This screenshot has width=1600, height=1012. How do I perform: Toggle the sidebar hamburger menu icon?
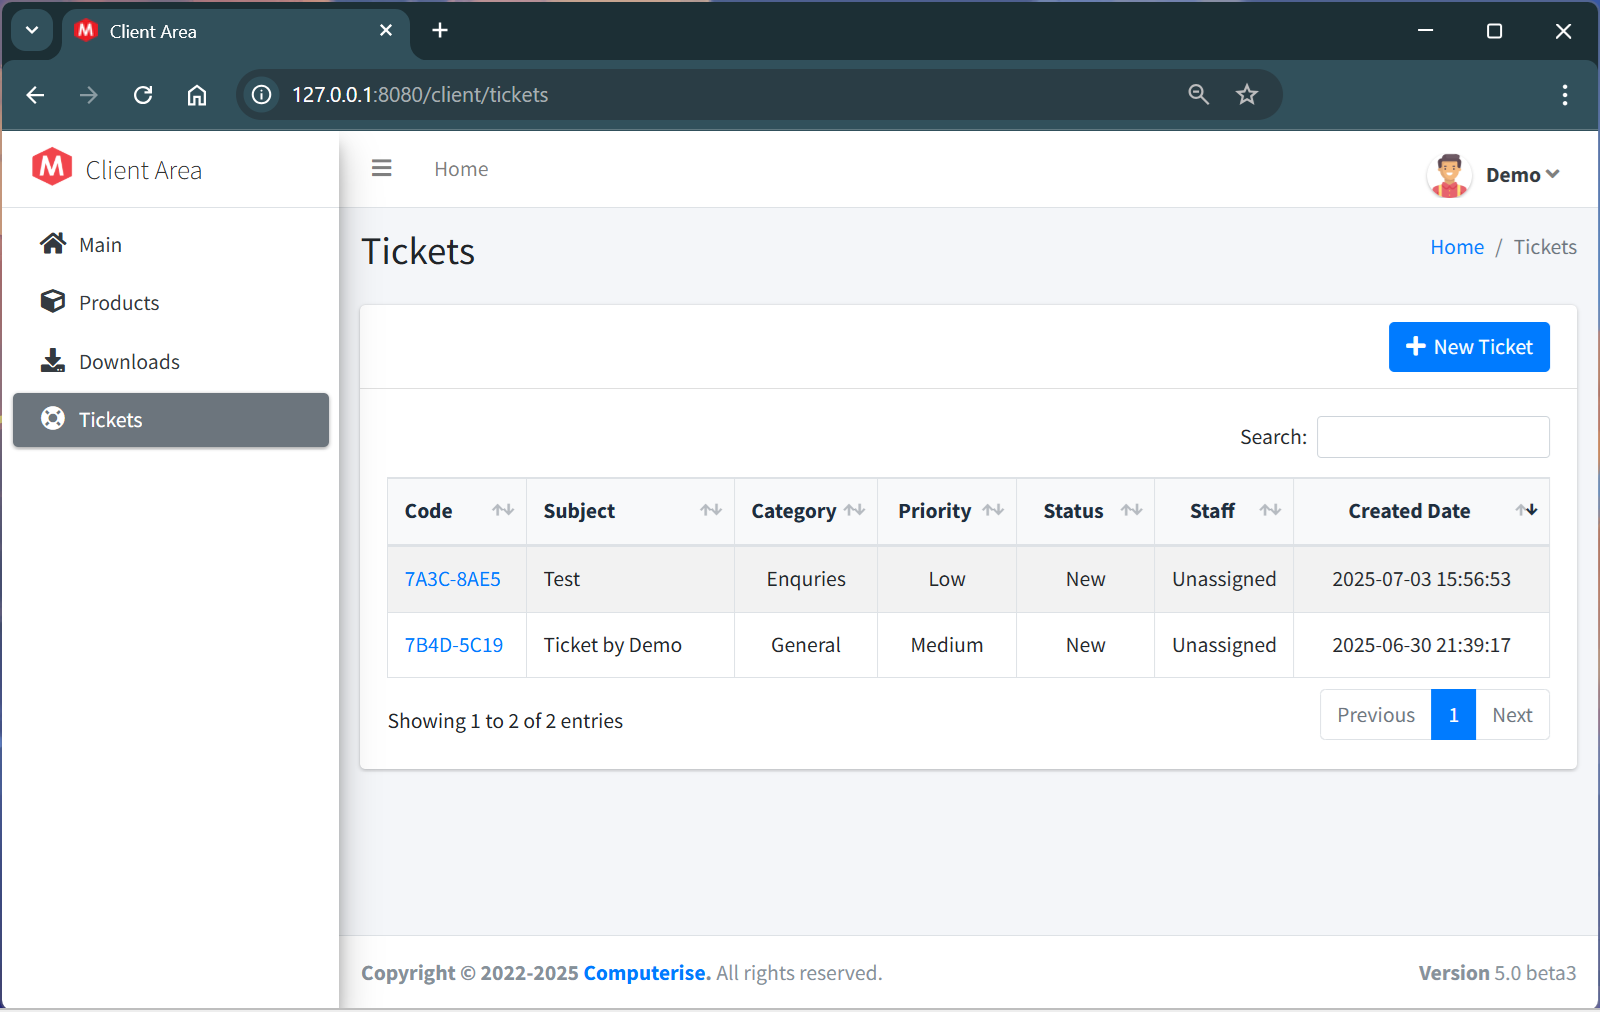point(381,169)
